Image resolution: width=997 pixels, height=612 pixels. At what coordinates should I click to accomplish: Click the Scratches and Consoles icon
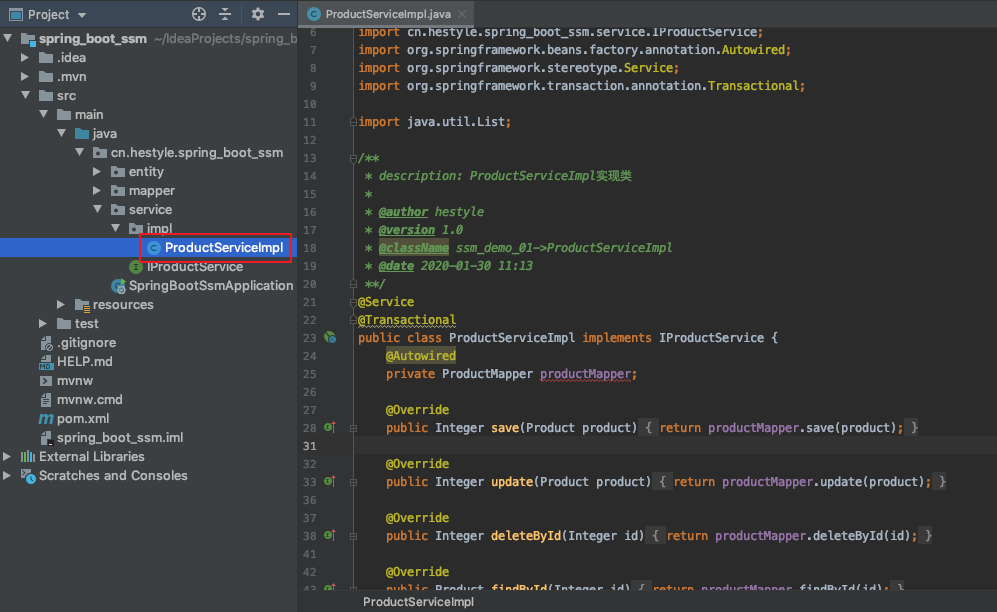pyautogui.click(x=28, y=476)
